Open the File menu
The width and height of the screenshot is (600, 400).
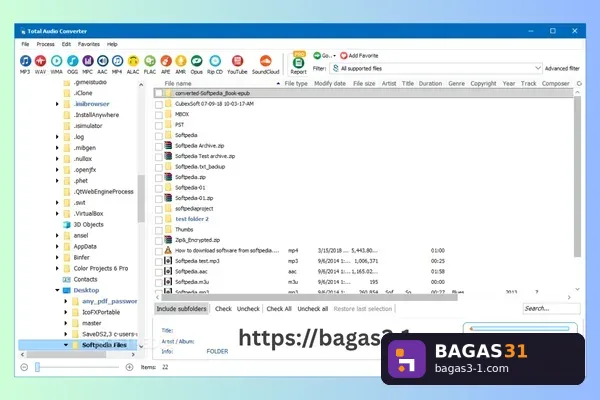point(25,44)
